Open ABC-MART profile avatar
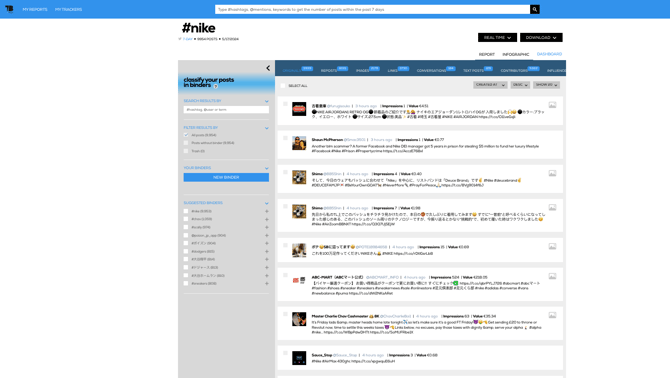Screen dimensions: 670x378 (x=299, y=280)
